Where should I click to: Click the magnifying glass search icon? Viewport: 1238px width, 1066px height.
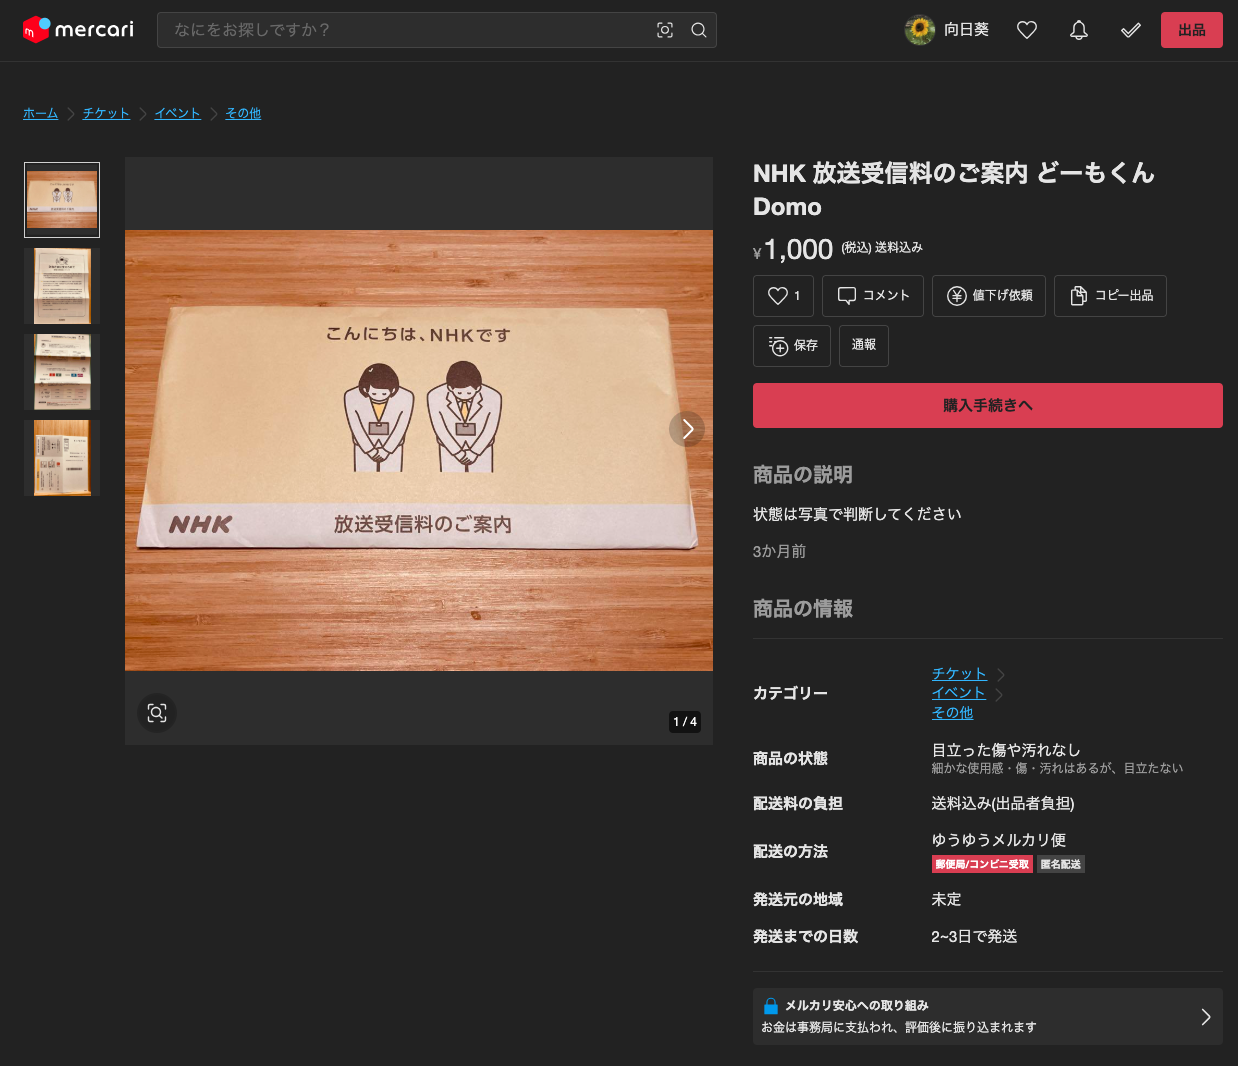pyautogui.click(x=699, y=30)
